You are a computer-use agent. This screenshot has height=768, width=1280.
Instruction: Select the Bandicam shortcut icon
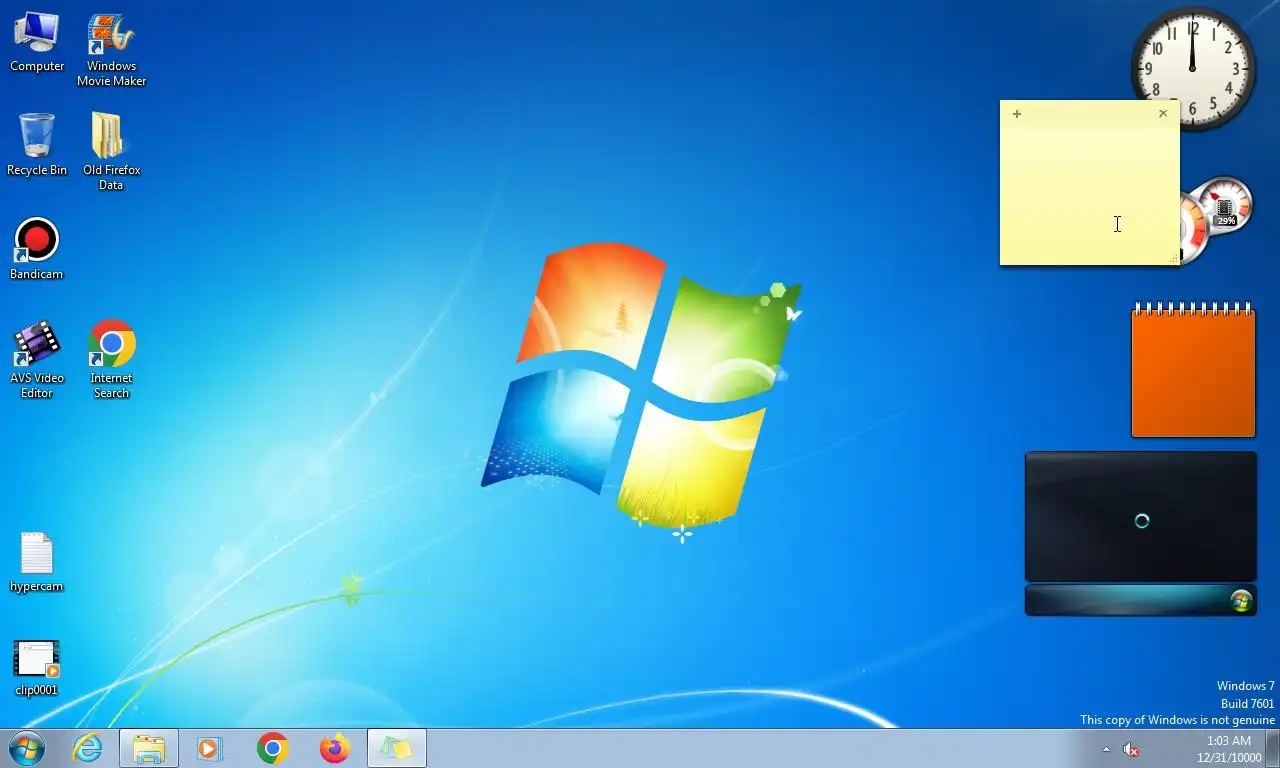point(37,249)
